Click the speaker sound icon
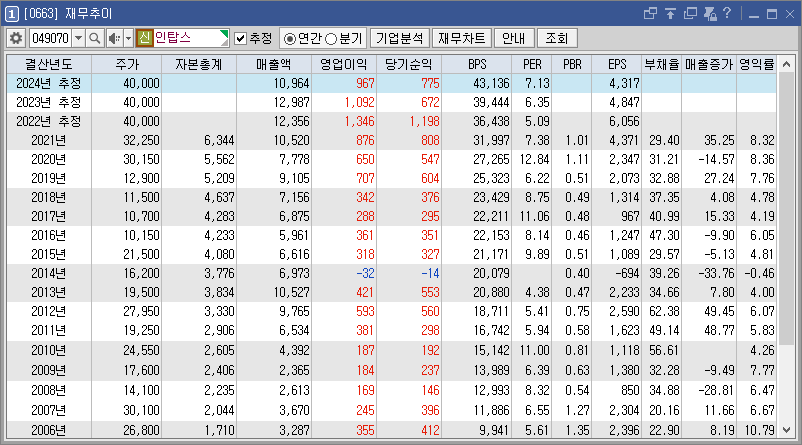 [114, 38]
